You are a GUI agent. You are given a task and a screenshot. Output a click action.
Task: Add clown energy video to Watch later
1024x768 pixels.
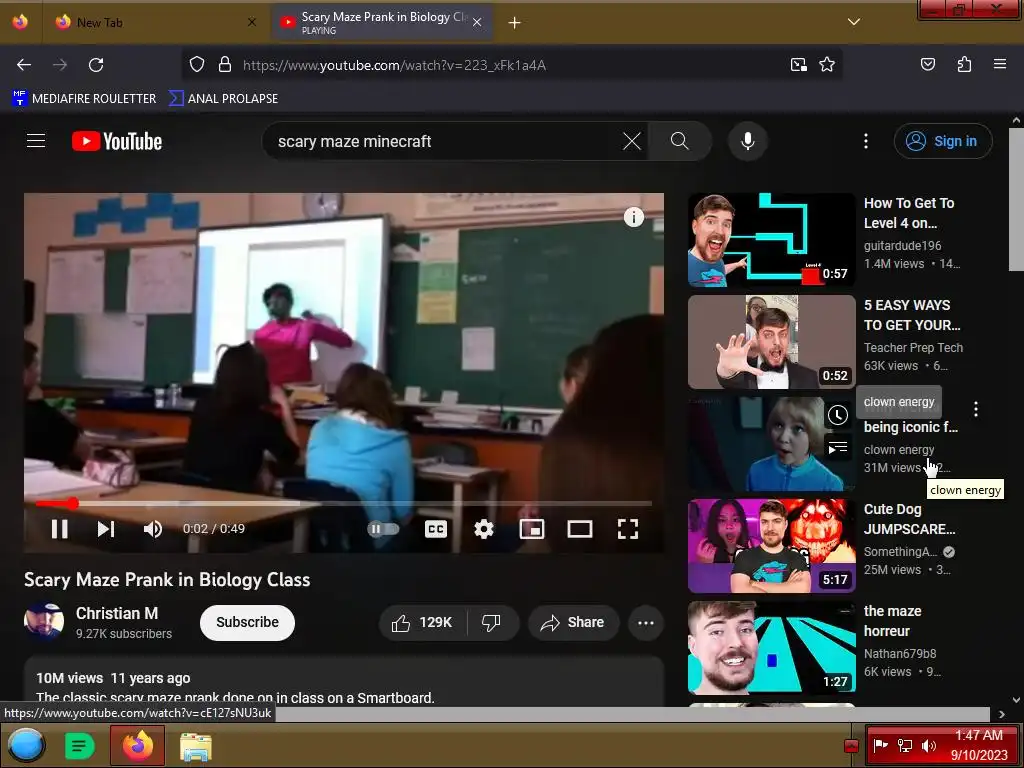pyautogui.click(x=838, y=414)
